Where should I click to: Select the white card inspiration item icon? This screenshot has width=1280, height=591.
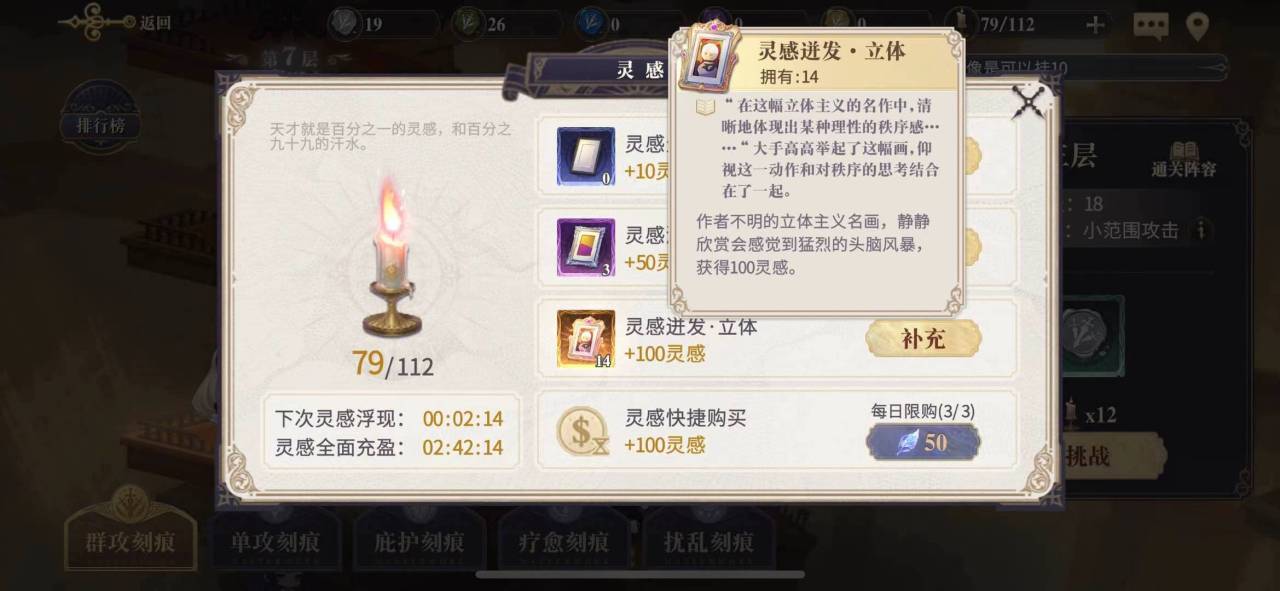pos(586,157)
